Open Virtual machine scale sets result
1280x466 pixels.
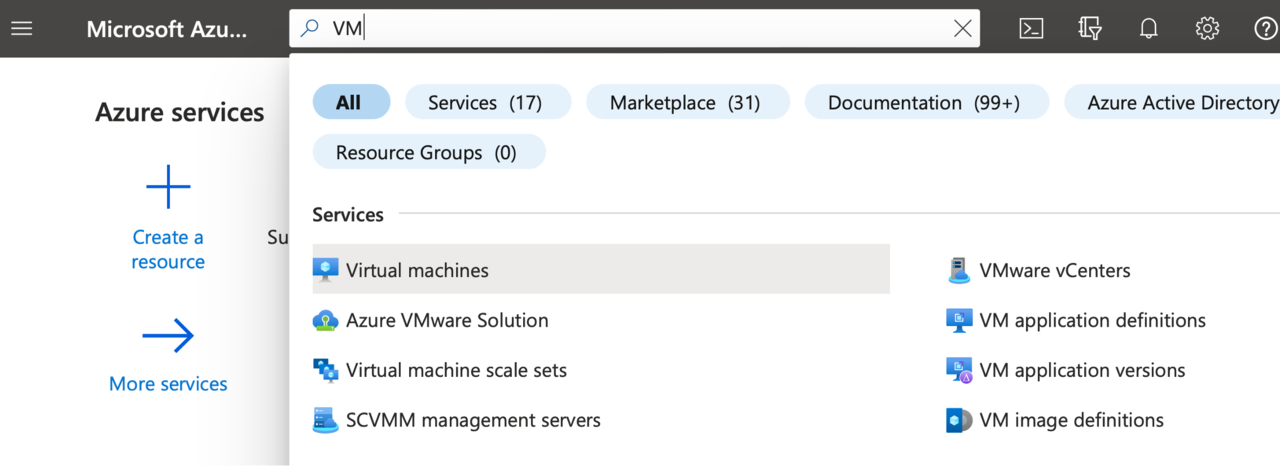[456, 370]
